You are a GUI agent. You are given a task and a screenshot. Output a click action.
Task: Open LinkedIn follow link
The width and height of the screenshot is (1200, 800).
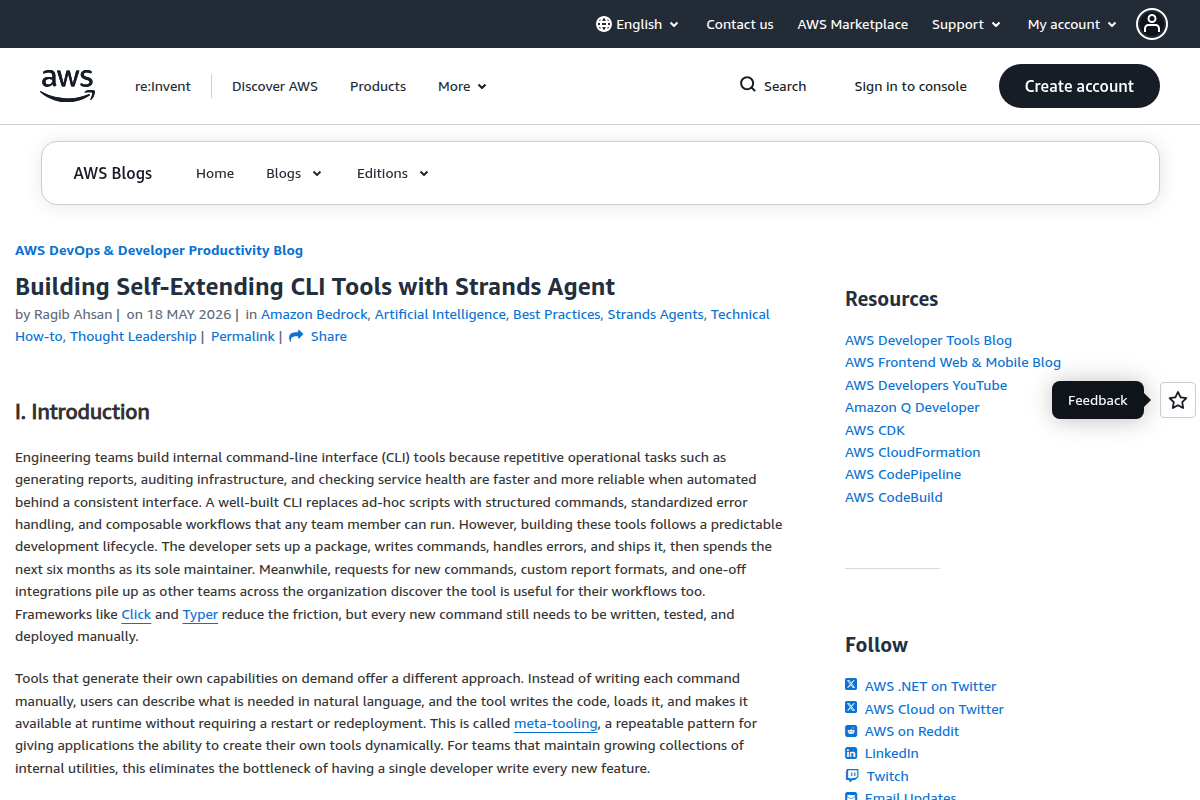[892, 753]
